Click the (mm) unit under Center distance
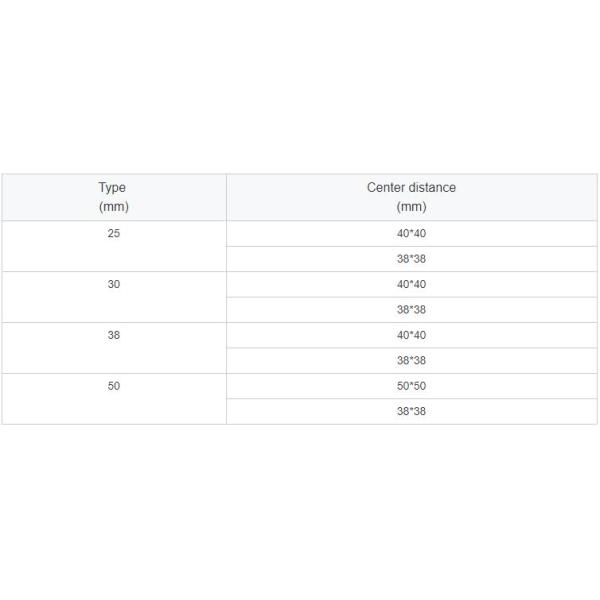This screenshot has width=600, height=600. click(x=411, y=207)
